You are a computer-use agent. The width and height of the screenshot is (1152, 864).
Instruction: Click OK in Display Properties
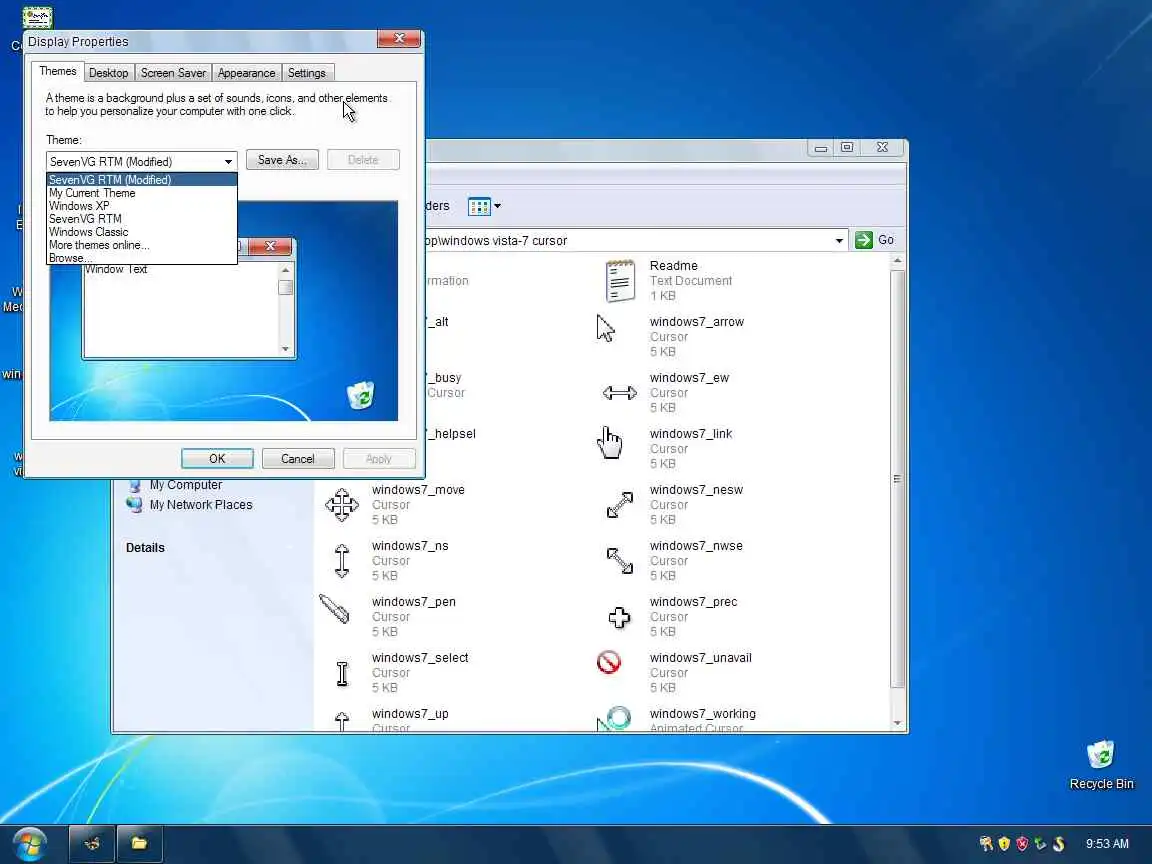coord(217,458)
